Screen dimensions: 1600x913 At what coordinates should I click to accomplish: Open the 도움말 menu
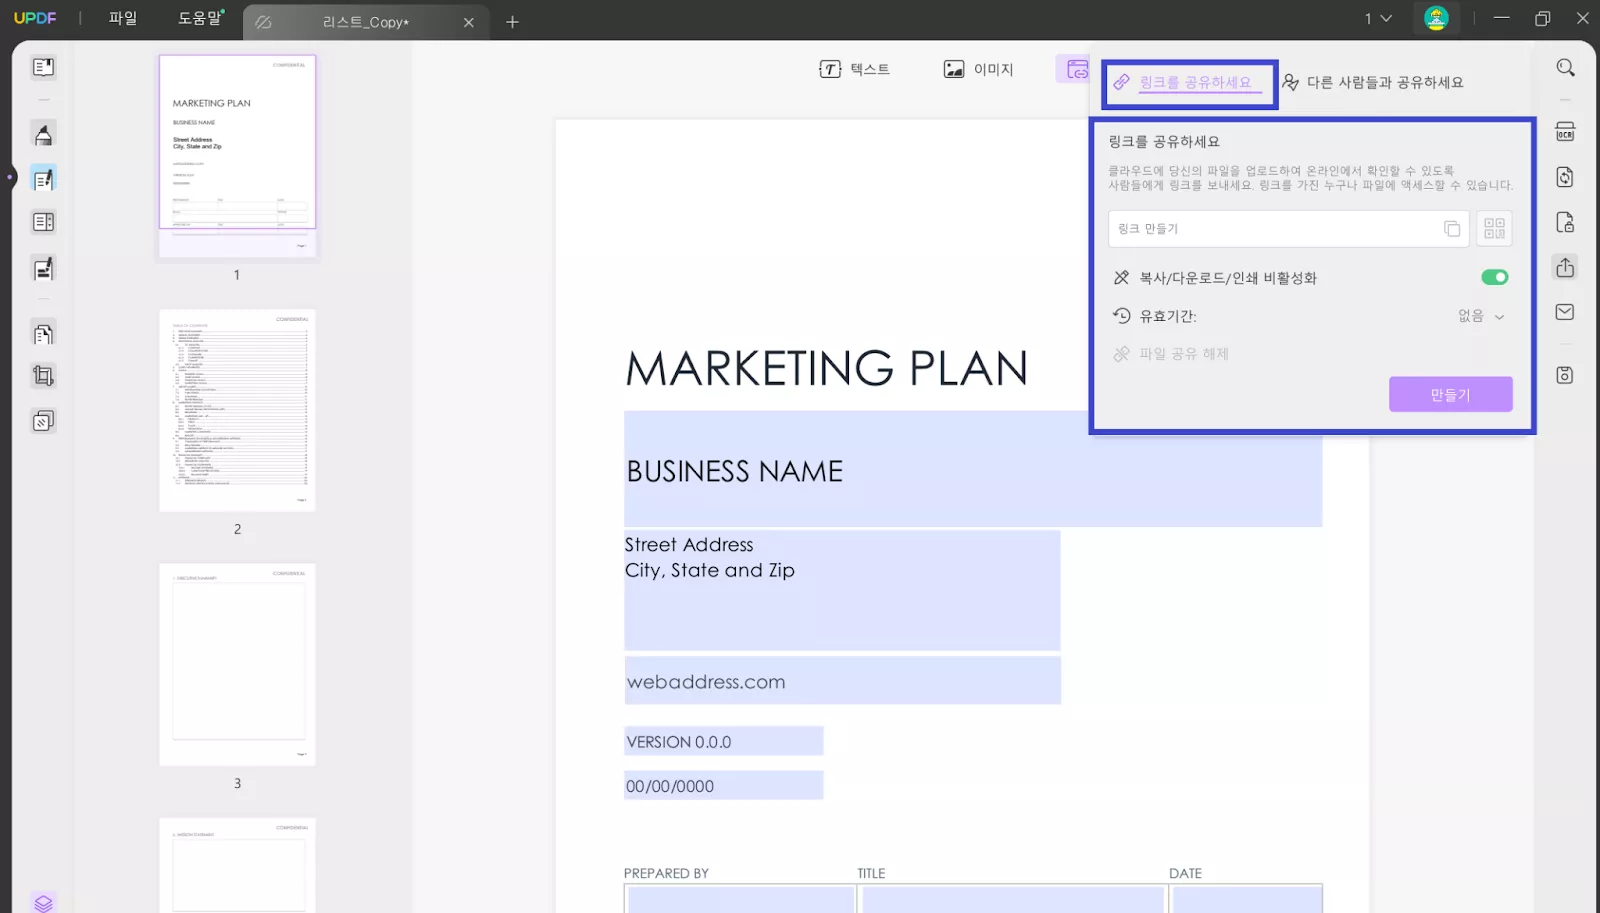(x=200, y=18)
